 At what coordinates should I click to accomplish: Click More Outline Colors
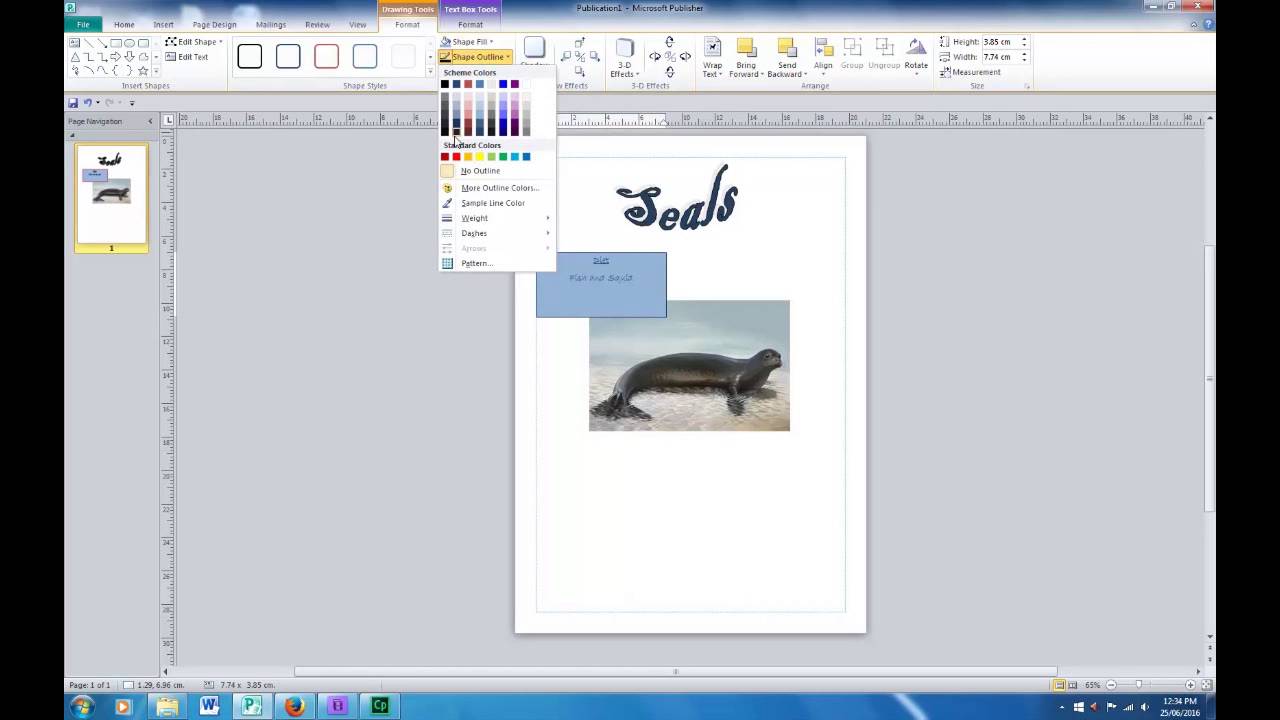(499, 188)
